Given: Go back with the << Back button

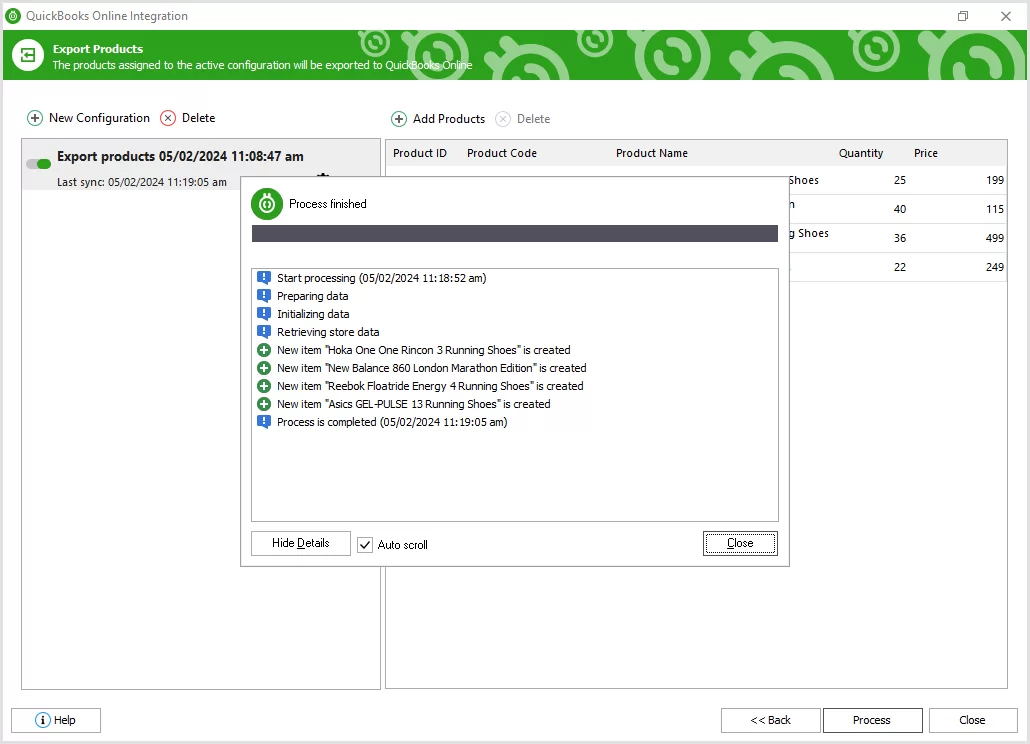Looking at the screenshot, I should click(x=770, y=720).
